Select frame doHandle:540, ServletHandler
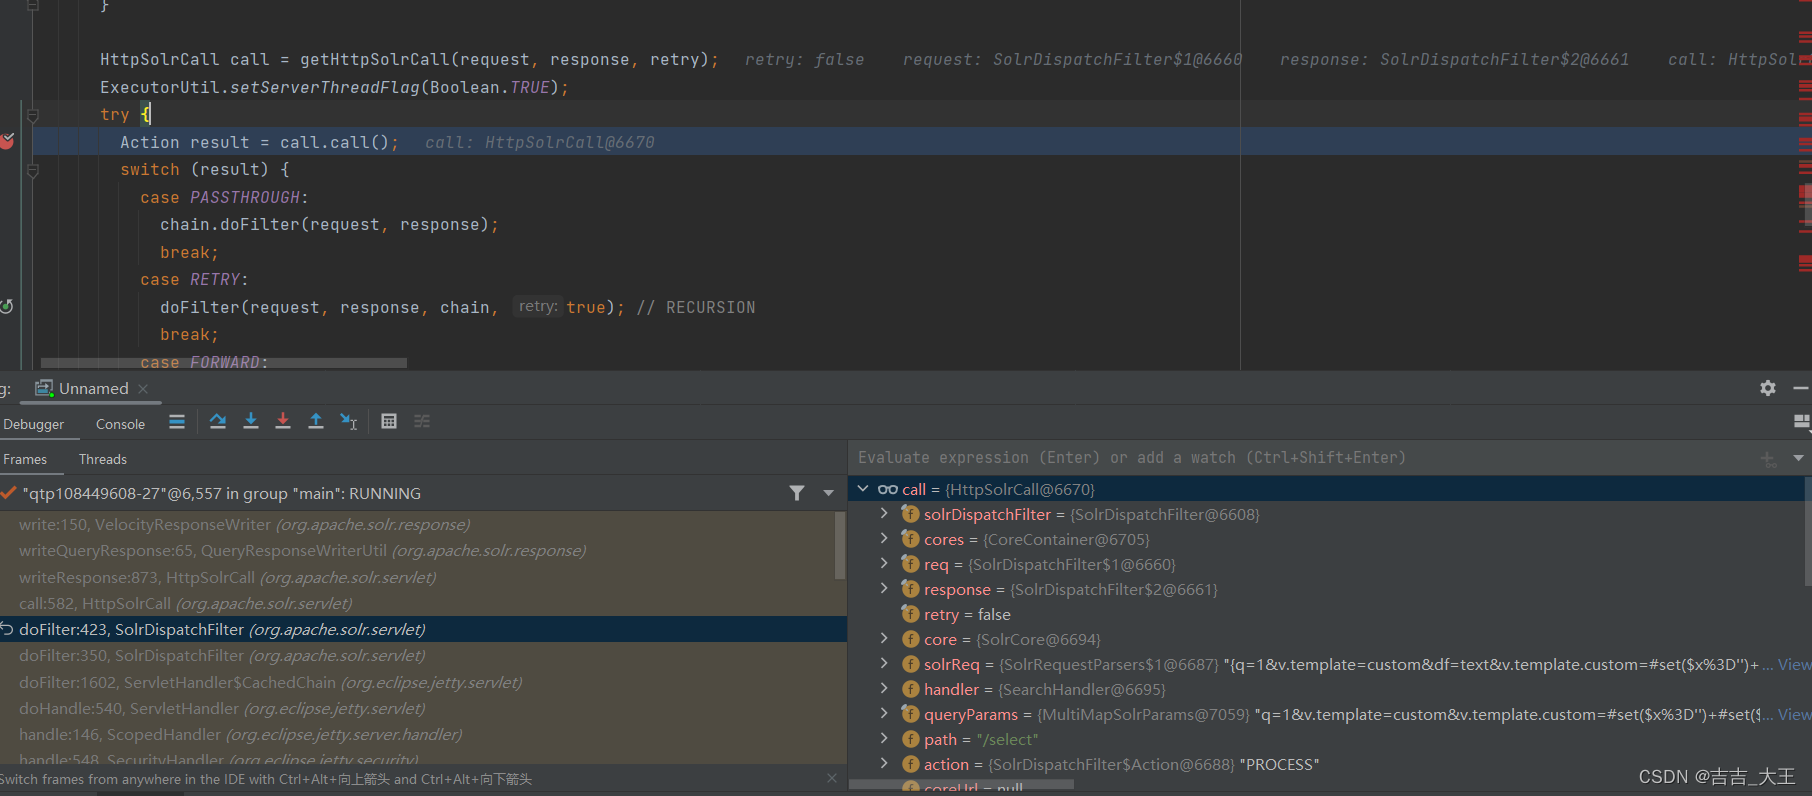The image size is (1812, 796). point(222,708)
